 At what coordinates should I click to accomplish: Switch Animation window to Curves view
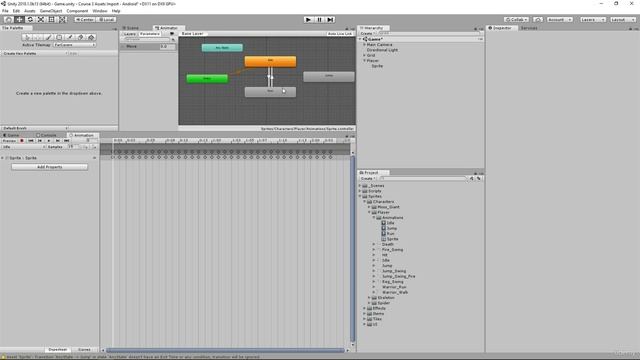click(x=84, y=350)
